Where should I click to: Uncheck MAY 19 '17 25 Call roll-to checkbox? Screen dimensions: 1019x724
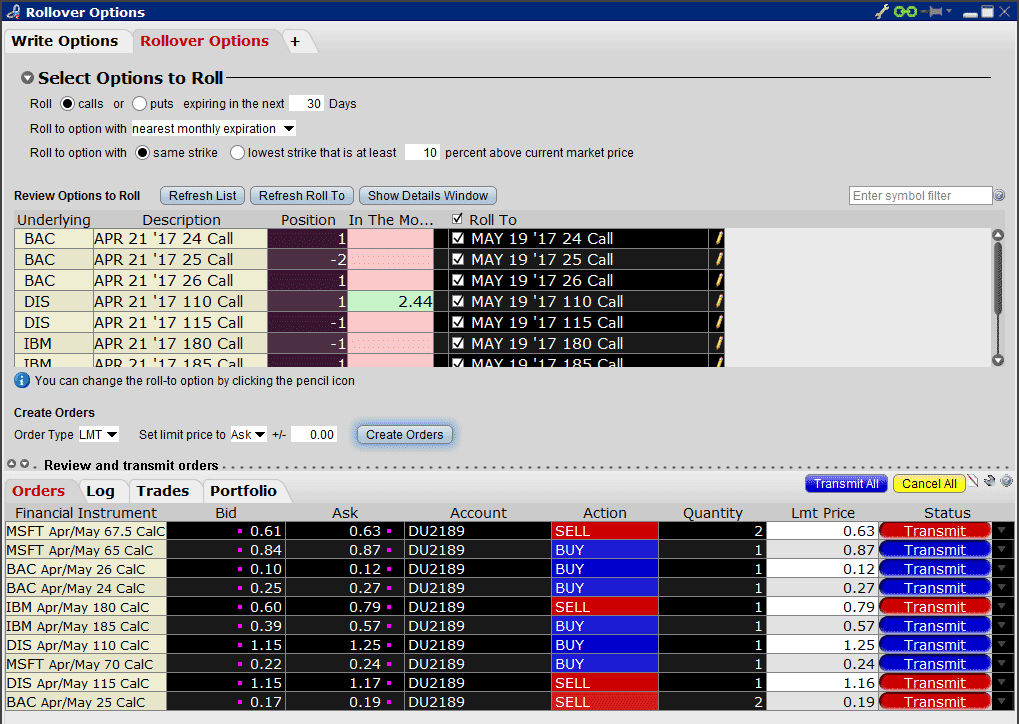pos(458,259)
